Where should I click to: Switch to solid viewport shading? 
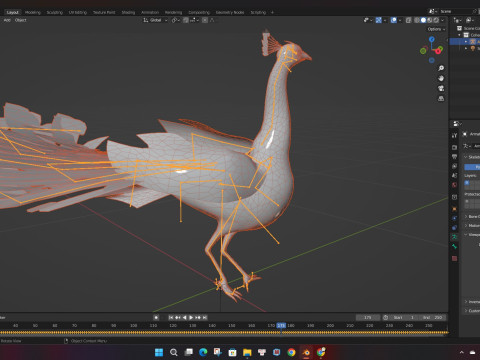(423, 20)
